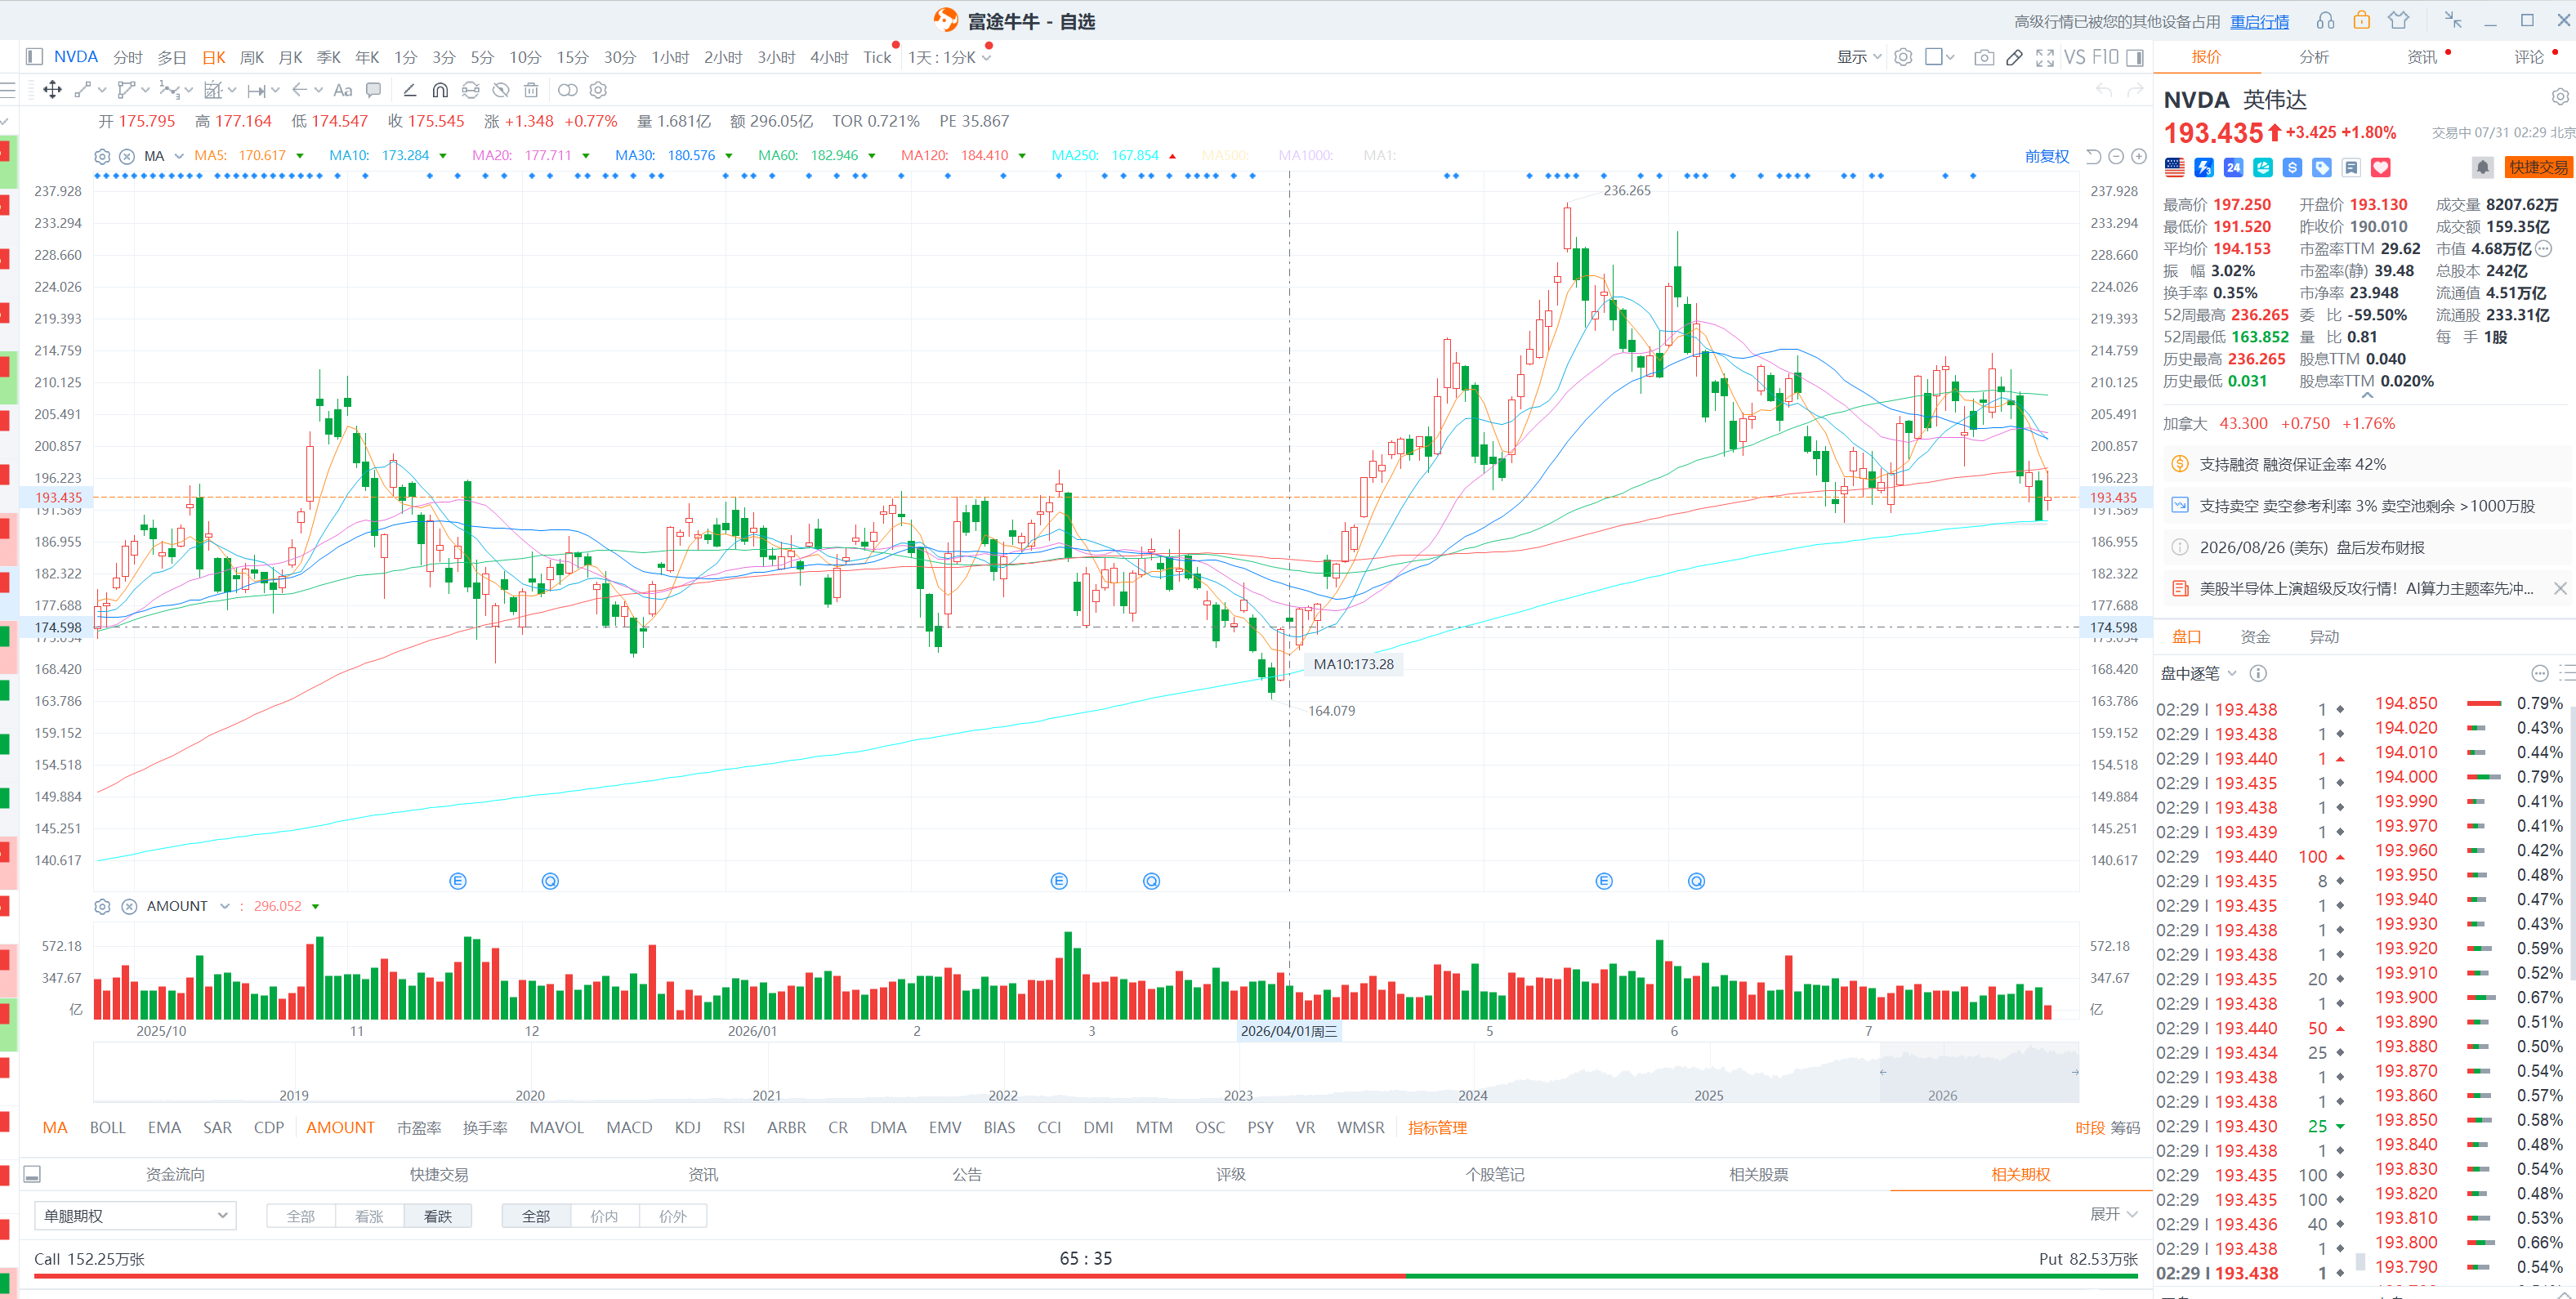Screen dimensions: 2576x1299
Task: Open the skin theme shirt icon
Action: click(x=2398, y=21)
